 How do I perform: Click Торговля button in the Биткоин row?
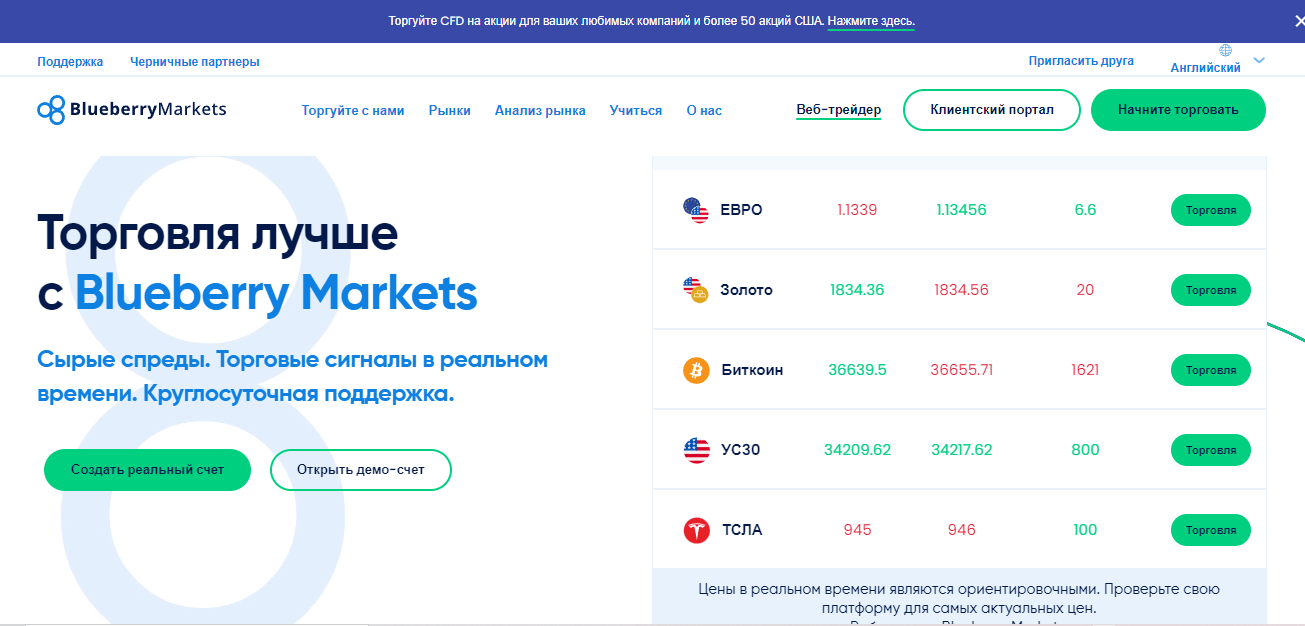[1211, 370]
